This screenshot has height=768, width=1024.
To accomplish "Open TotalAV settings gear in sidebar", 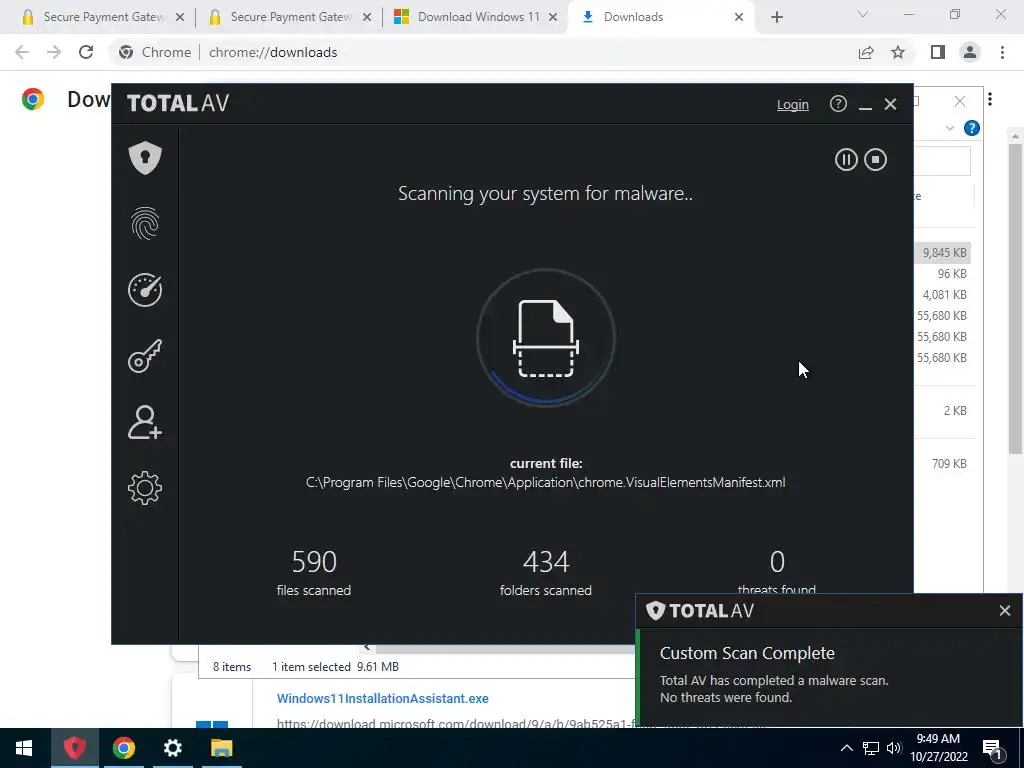I will coord(145,488).
